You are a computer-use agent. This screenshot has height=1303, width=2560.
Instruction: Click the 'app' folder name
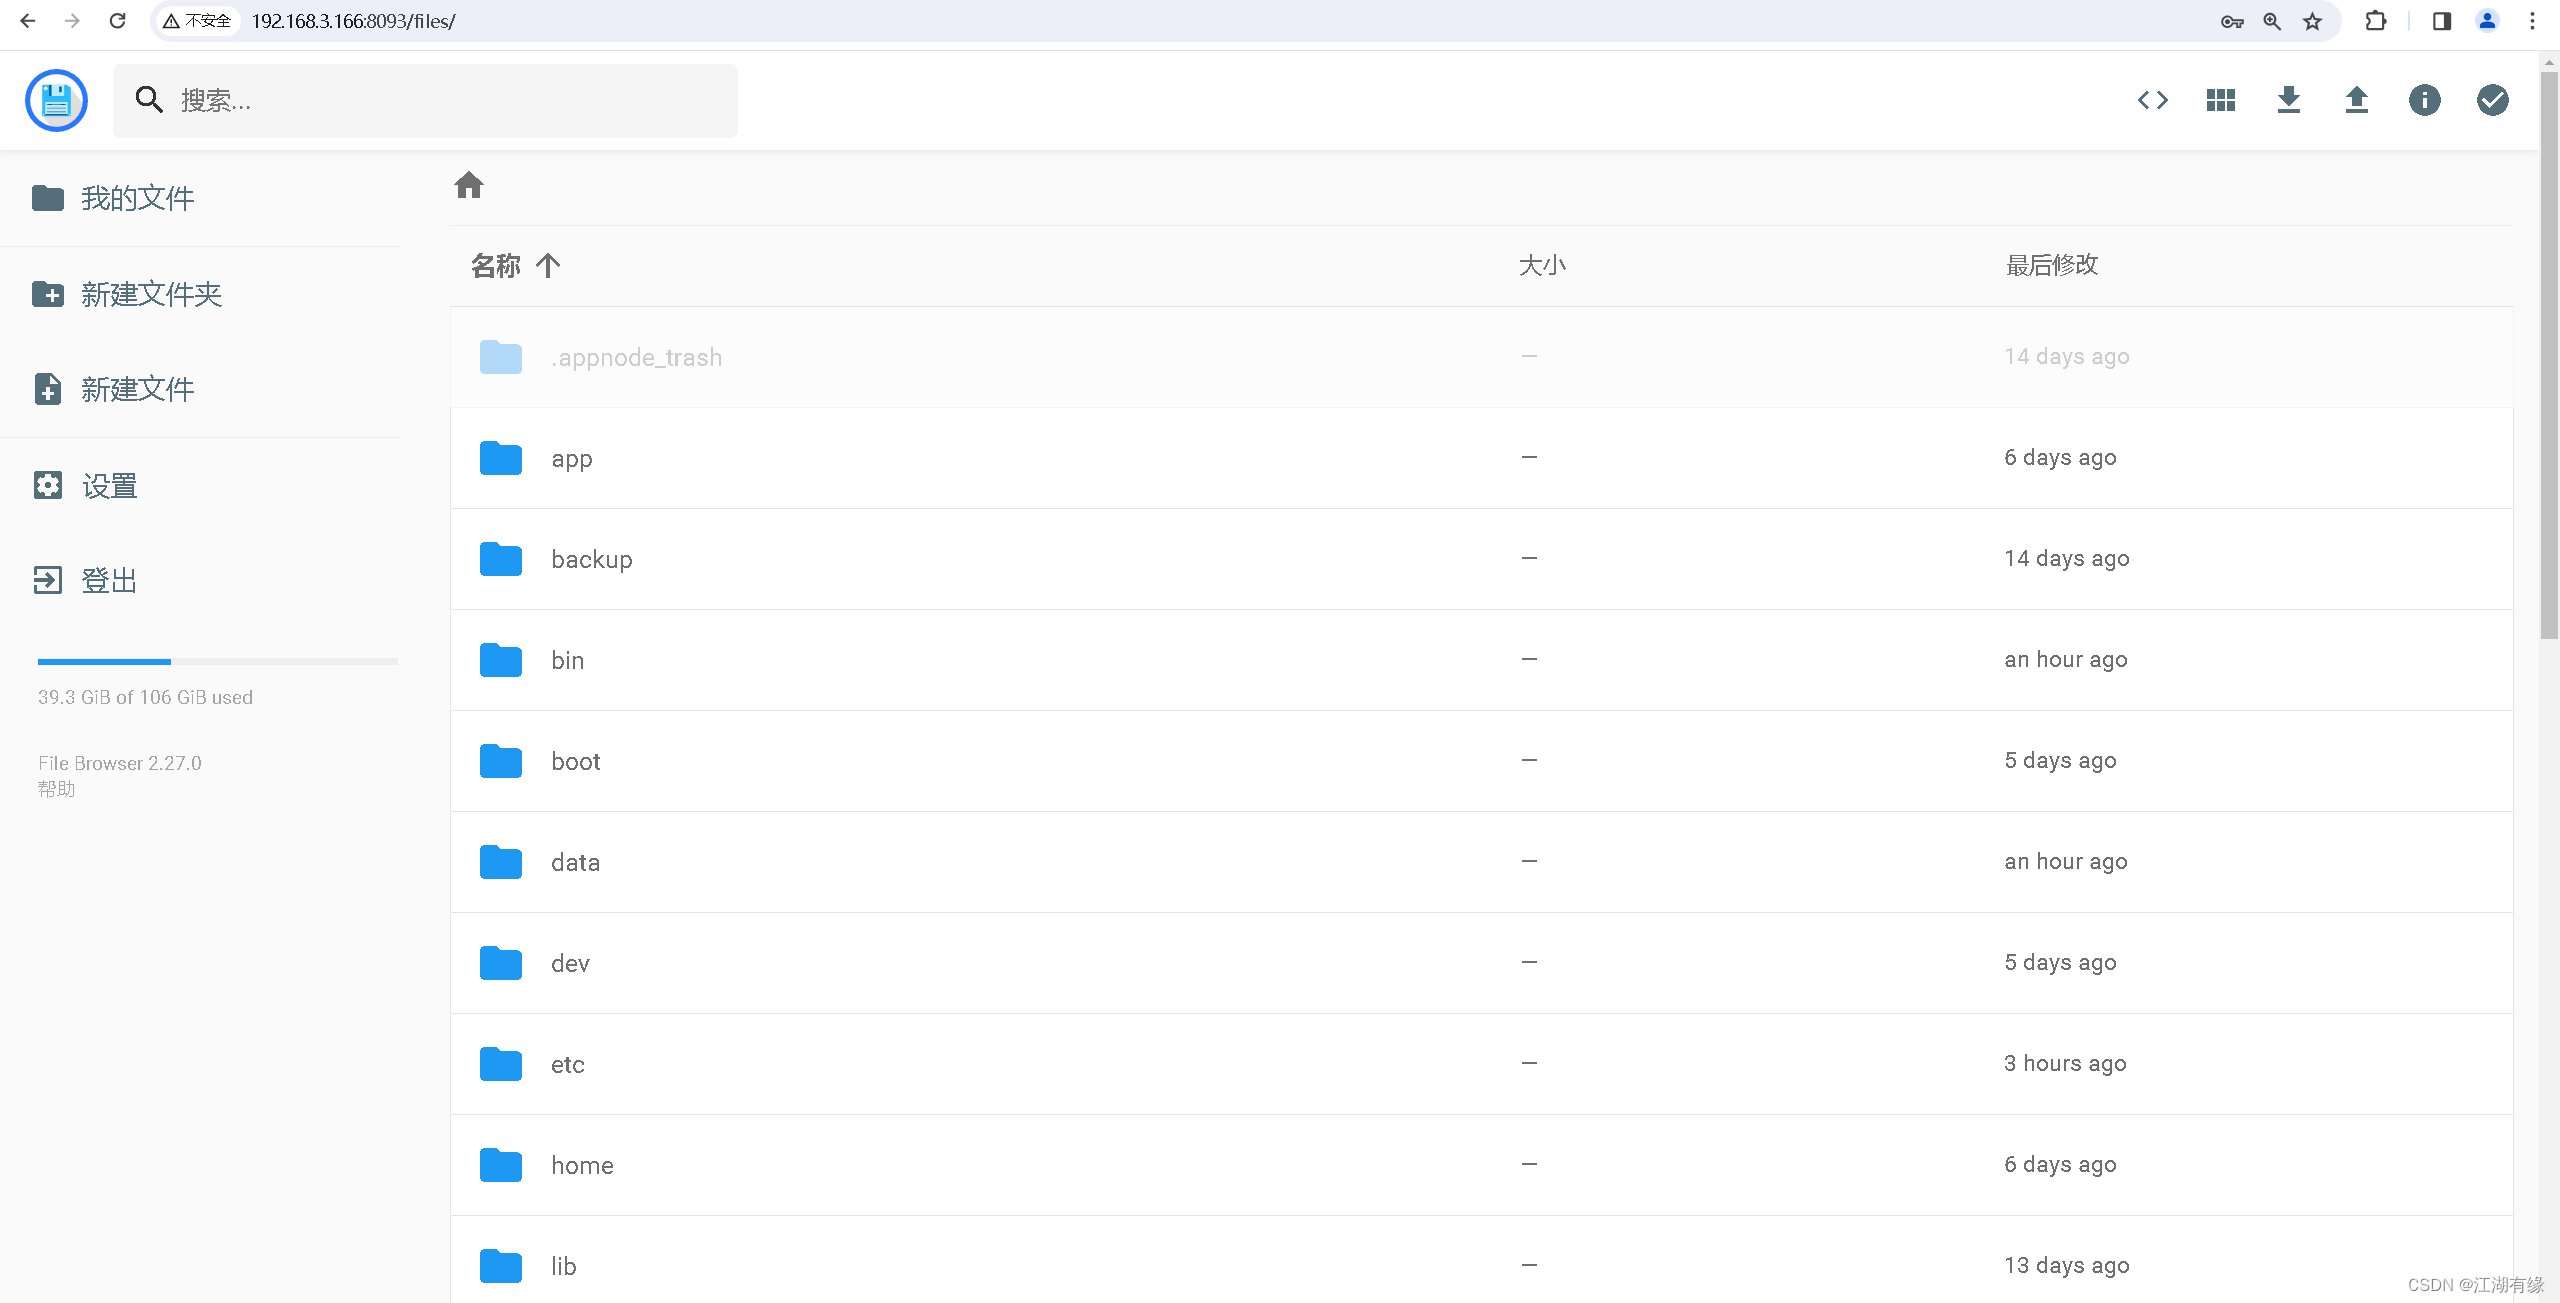pos(572,459)
